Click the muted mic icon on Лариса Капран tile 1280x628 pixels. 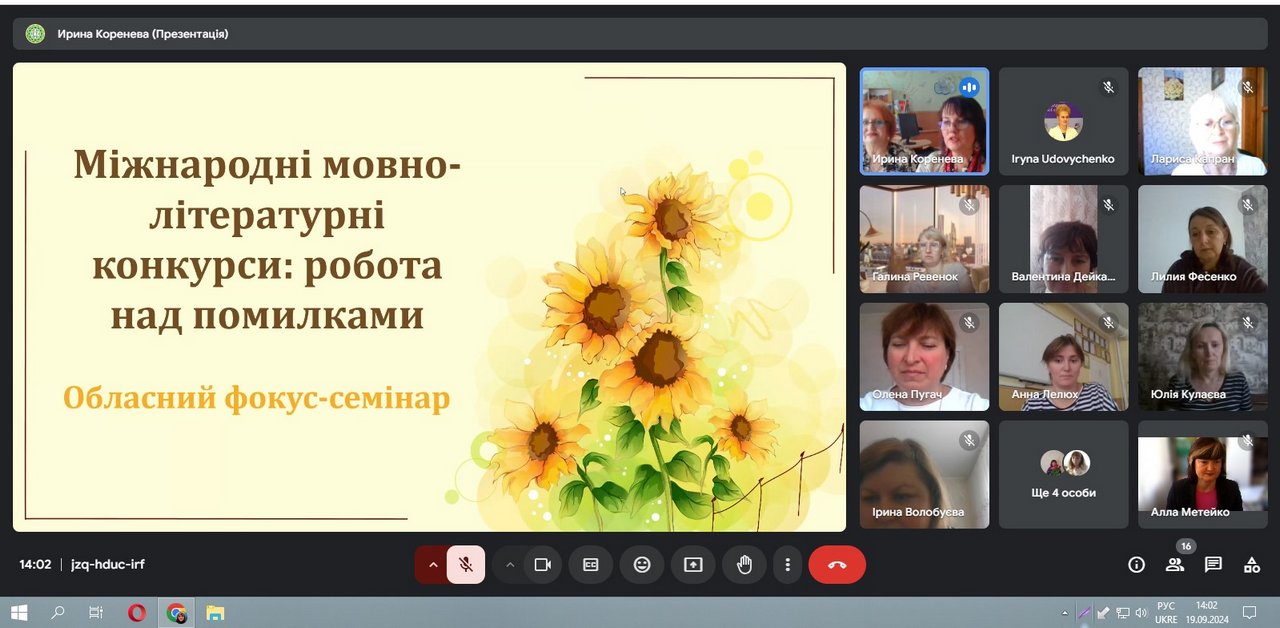pyautogui.click(x=1247, y=87)
